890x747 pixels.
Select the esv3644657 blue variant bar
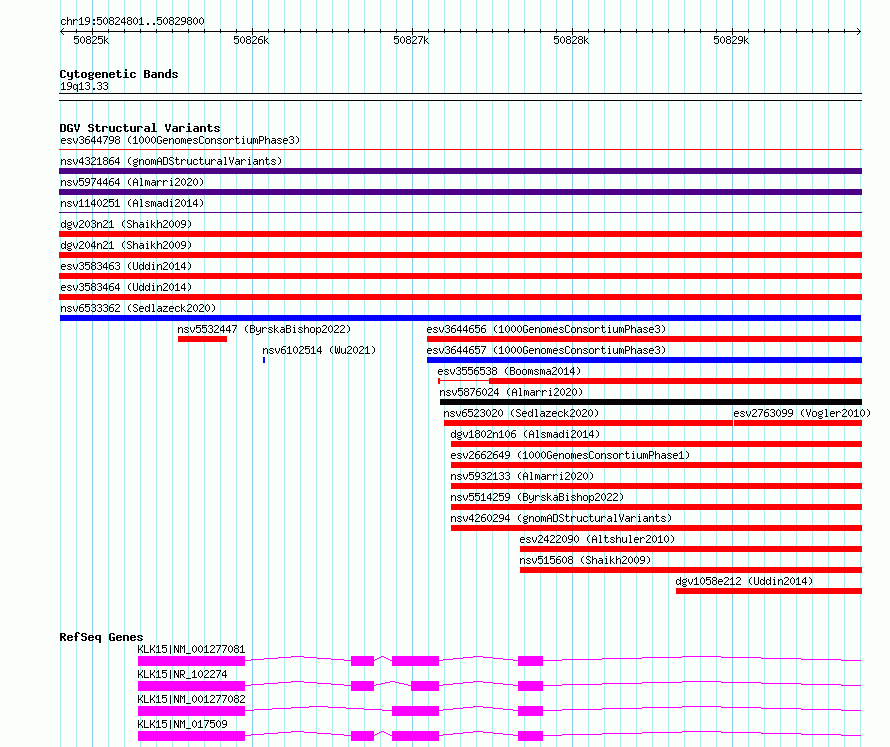tap(644, 360)
